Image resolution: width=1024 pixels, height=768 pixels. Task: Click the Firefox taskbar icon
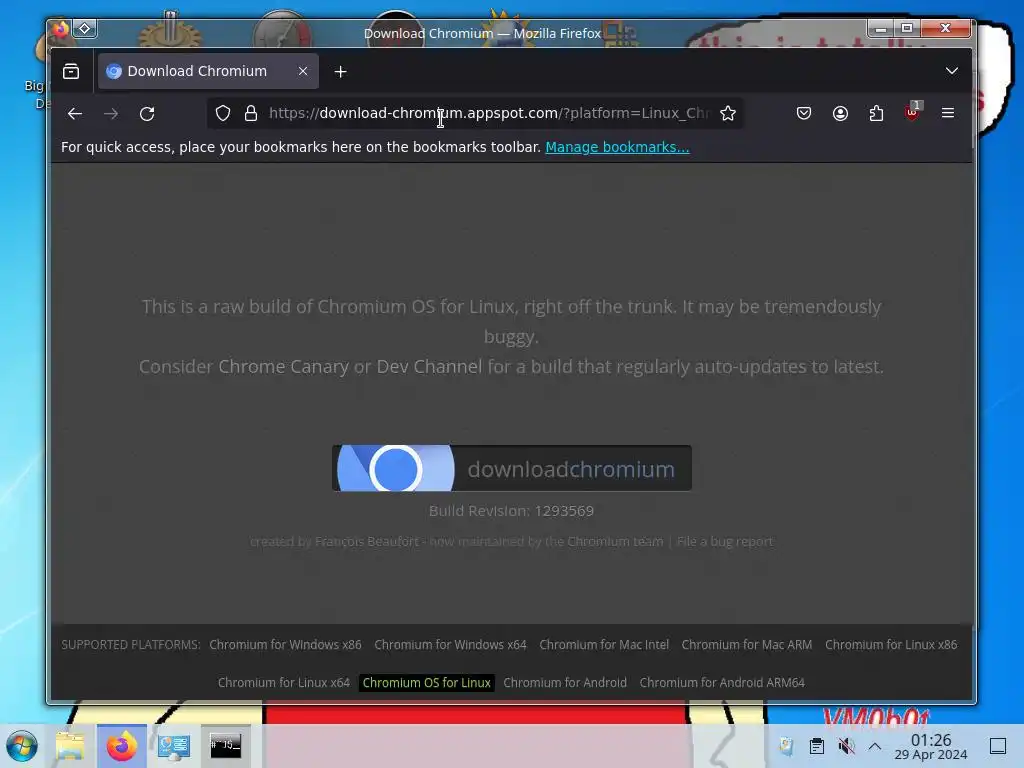121,746
